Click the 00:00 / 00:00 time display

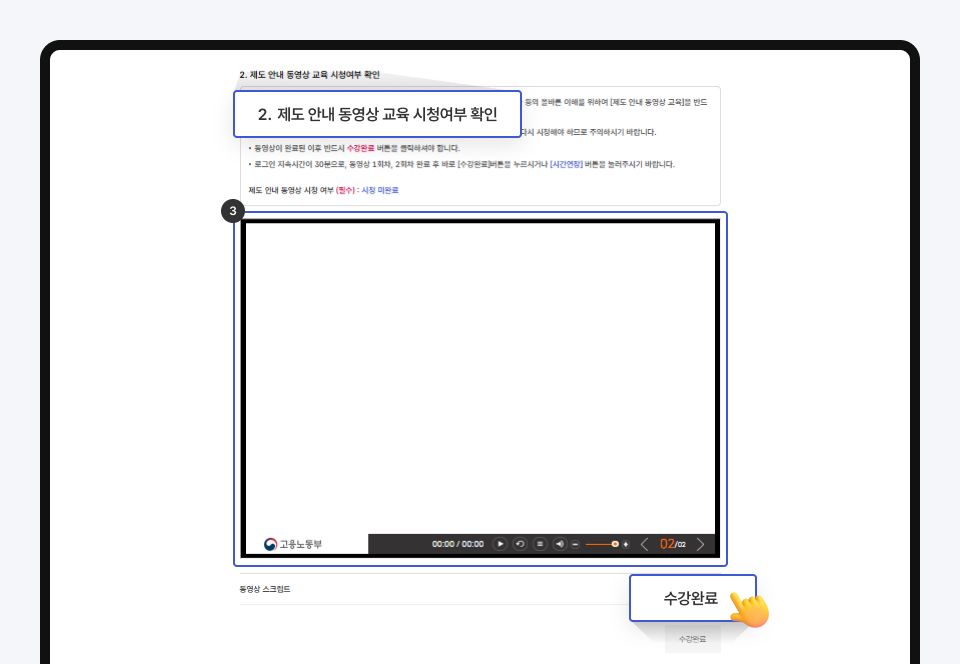click(x=458, y=544)
